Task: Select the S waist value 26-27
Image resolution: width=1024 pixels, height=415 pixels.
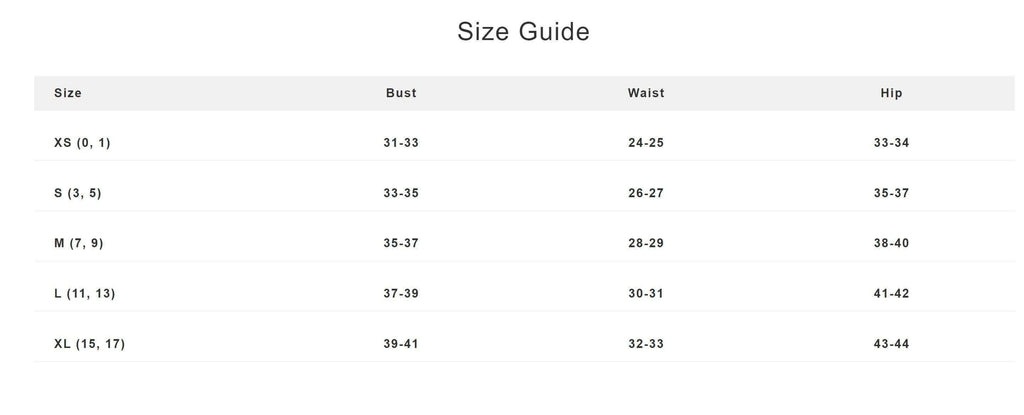Action: click(x=646, y=193)
